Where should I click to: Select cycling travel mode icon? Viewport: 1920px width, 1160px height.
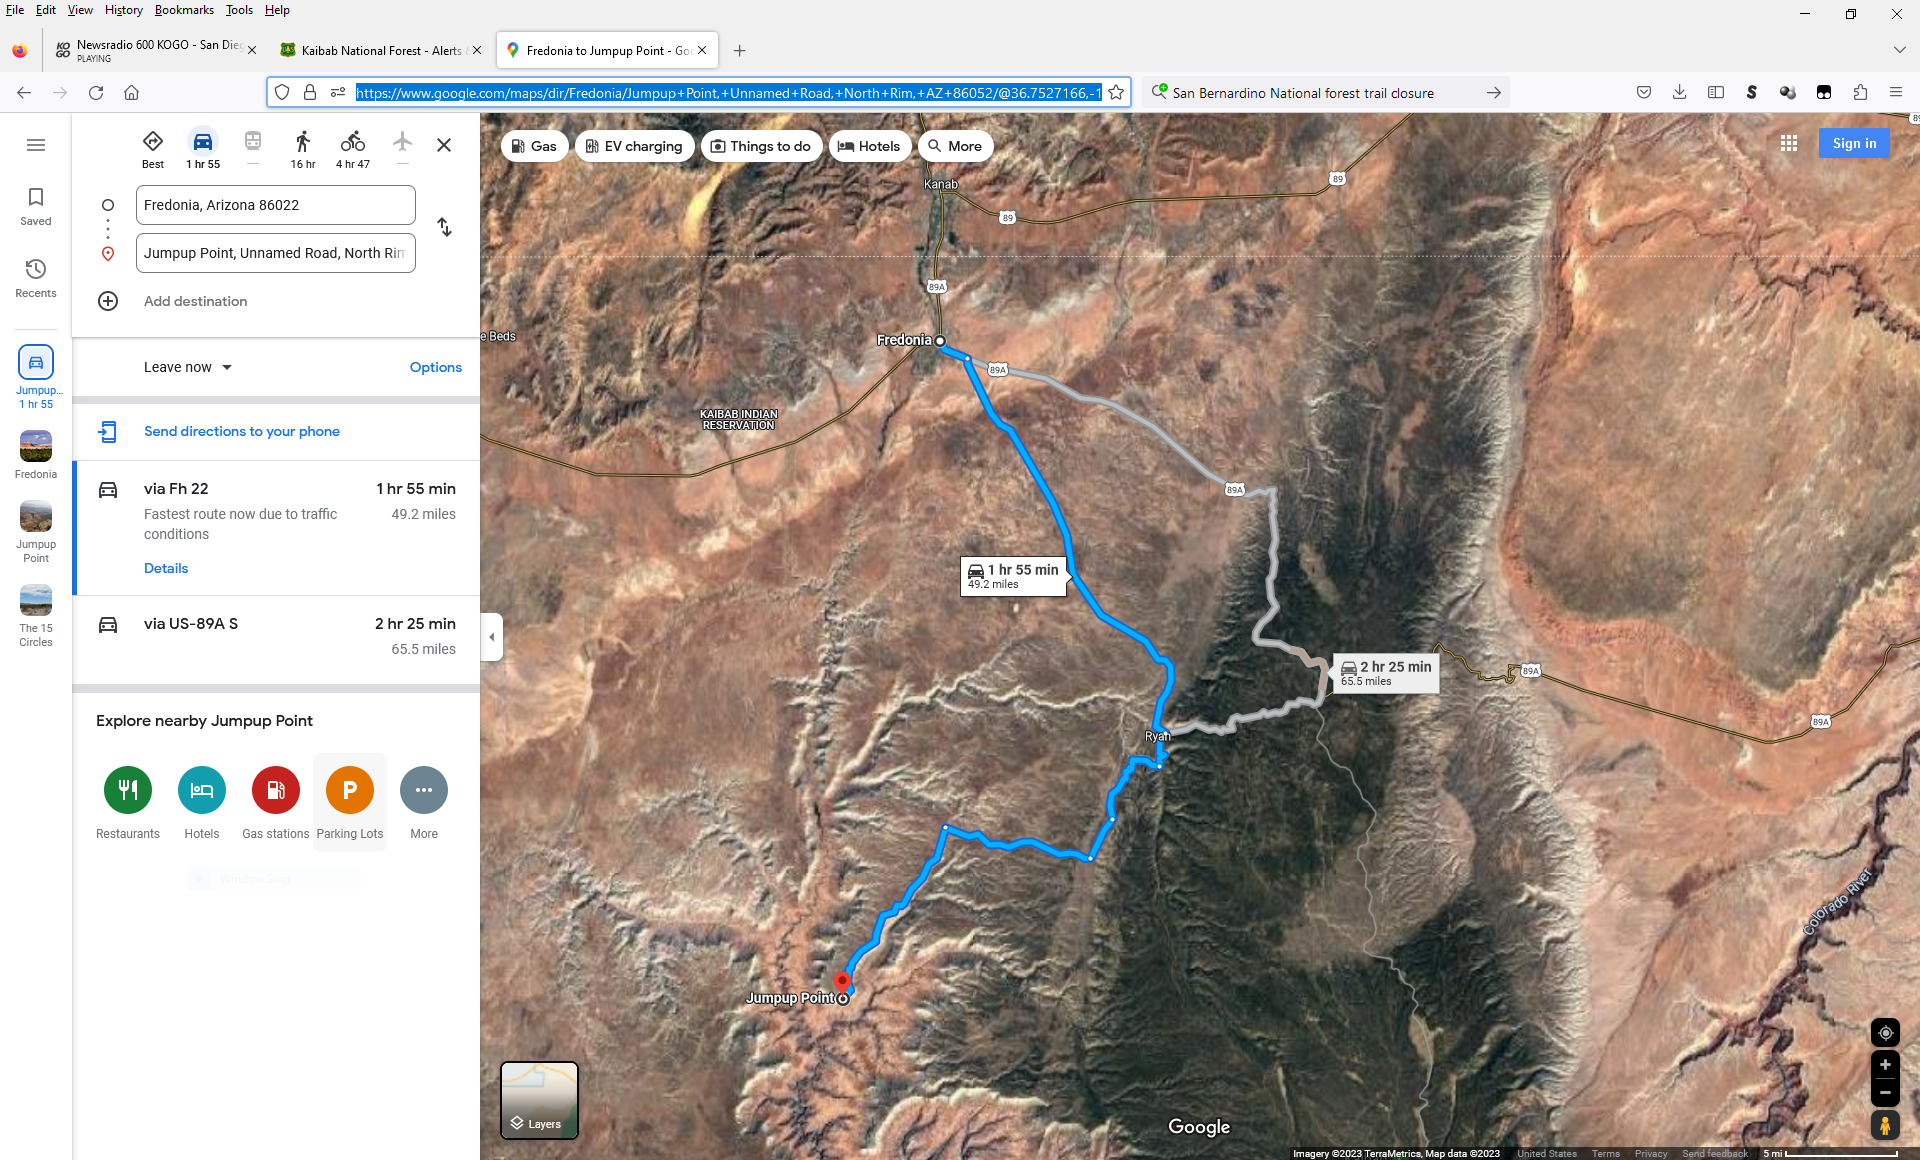point(352,142)
